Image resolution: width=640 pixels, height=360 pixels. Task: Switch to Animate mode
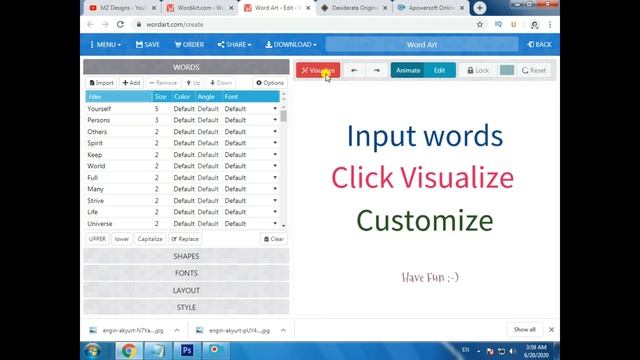407,70
